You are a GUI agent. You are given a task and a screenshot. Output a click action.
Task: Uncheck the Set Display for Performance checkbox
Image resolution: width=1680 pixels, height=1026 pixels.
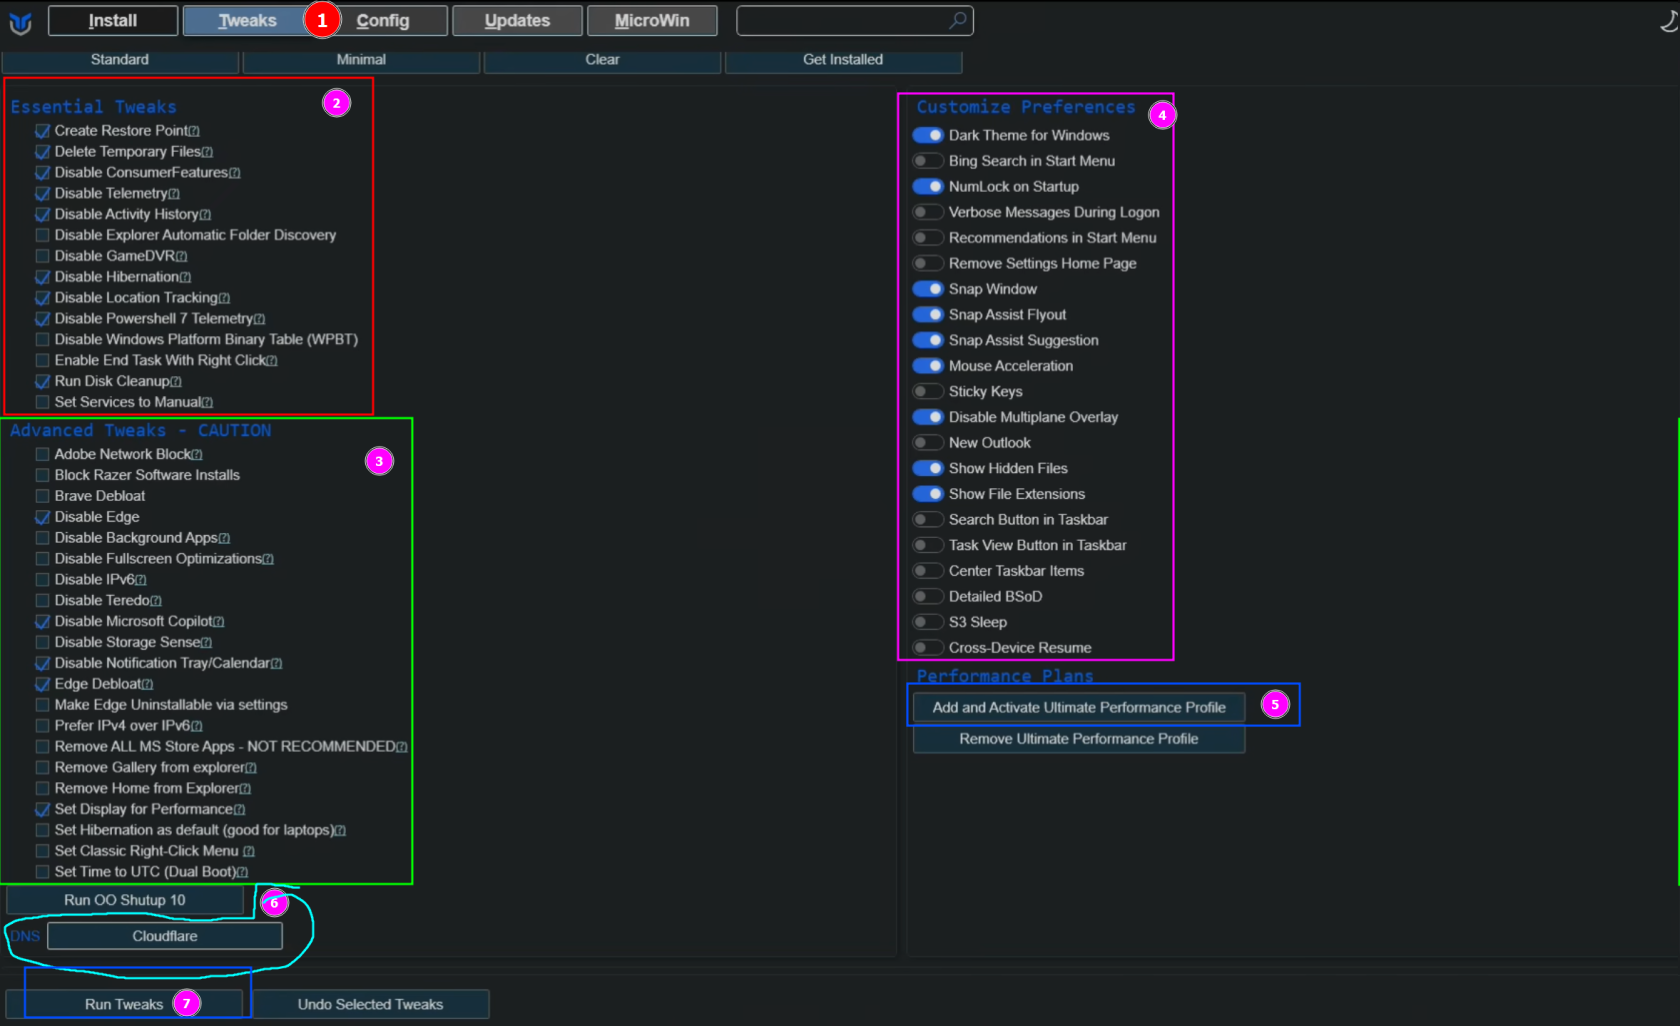[x=42, y=809]
